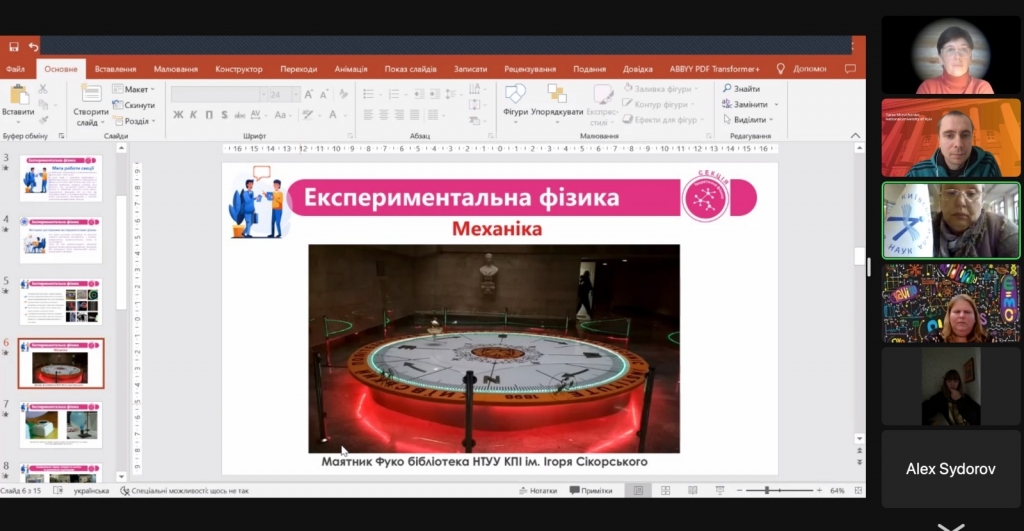Click the zoom slider handle
Viewport: 1024px width, 531px height.
[x=767, y=490]
